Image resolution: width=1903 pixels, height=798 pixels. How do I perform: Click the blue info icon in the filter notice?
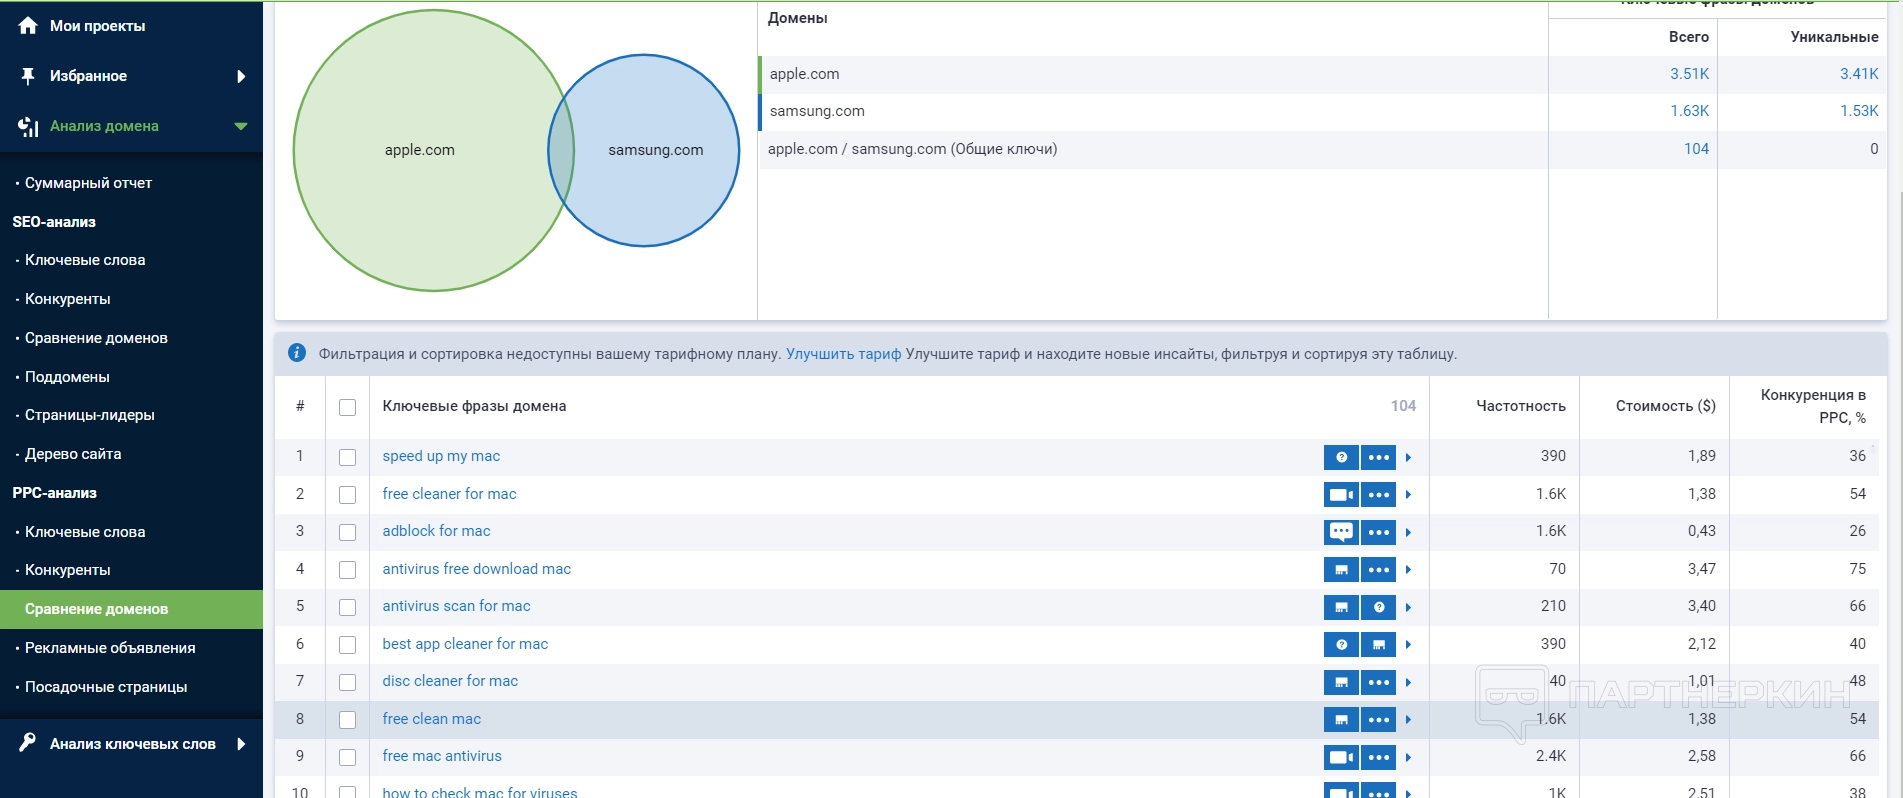coord(297,353)
